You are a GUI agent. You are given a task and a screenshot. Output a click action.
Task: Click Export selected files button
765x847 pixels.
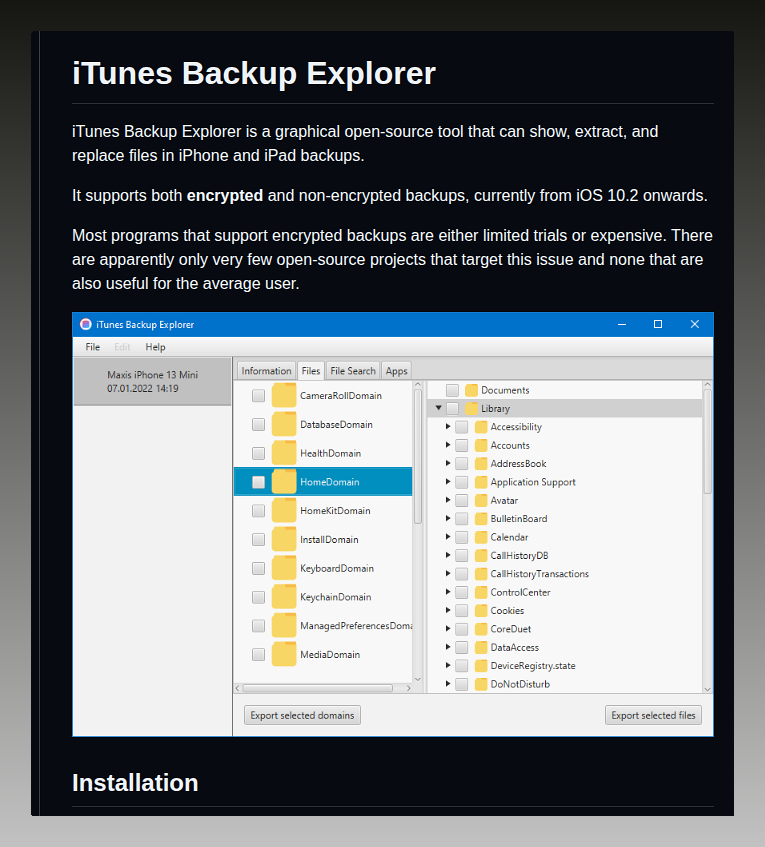coord(653,715)
